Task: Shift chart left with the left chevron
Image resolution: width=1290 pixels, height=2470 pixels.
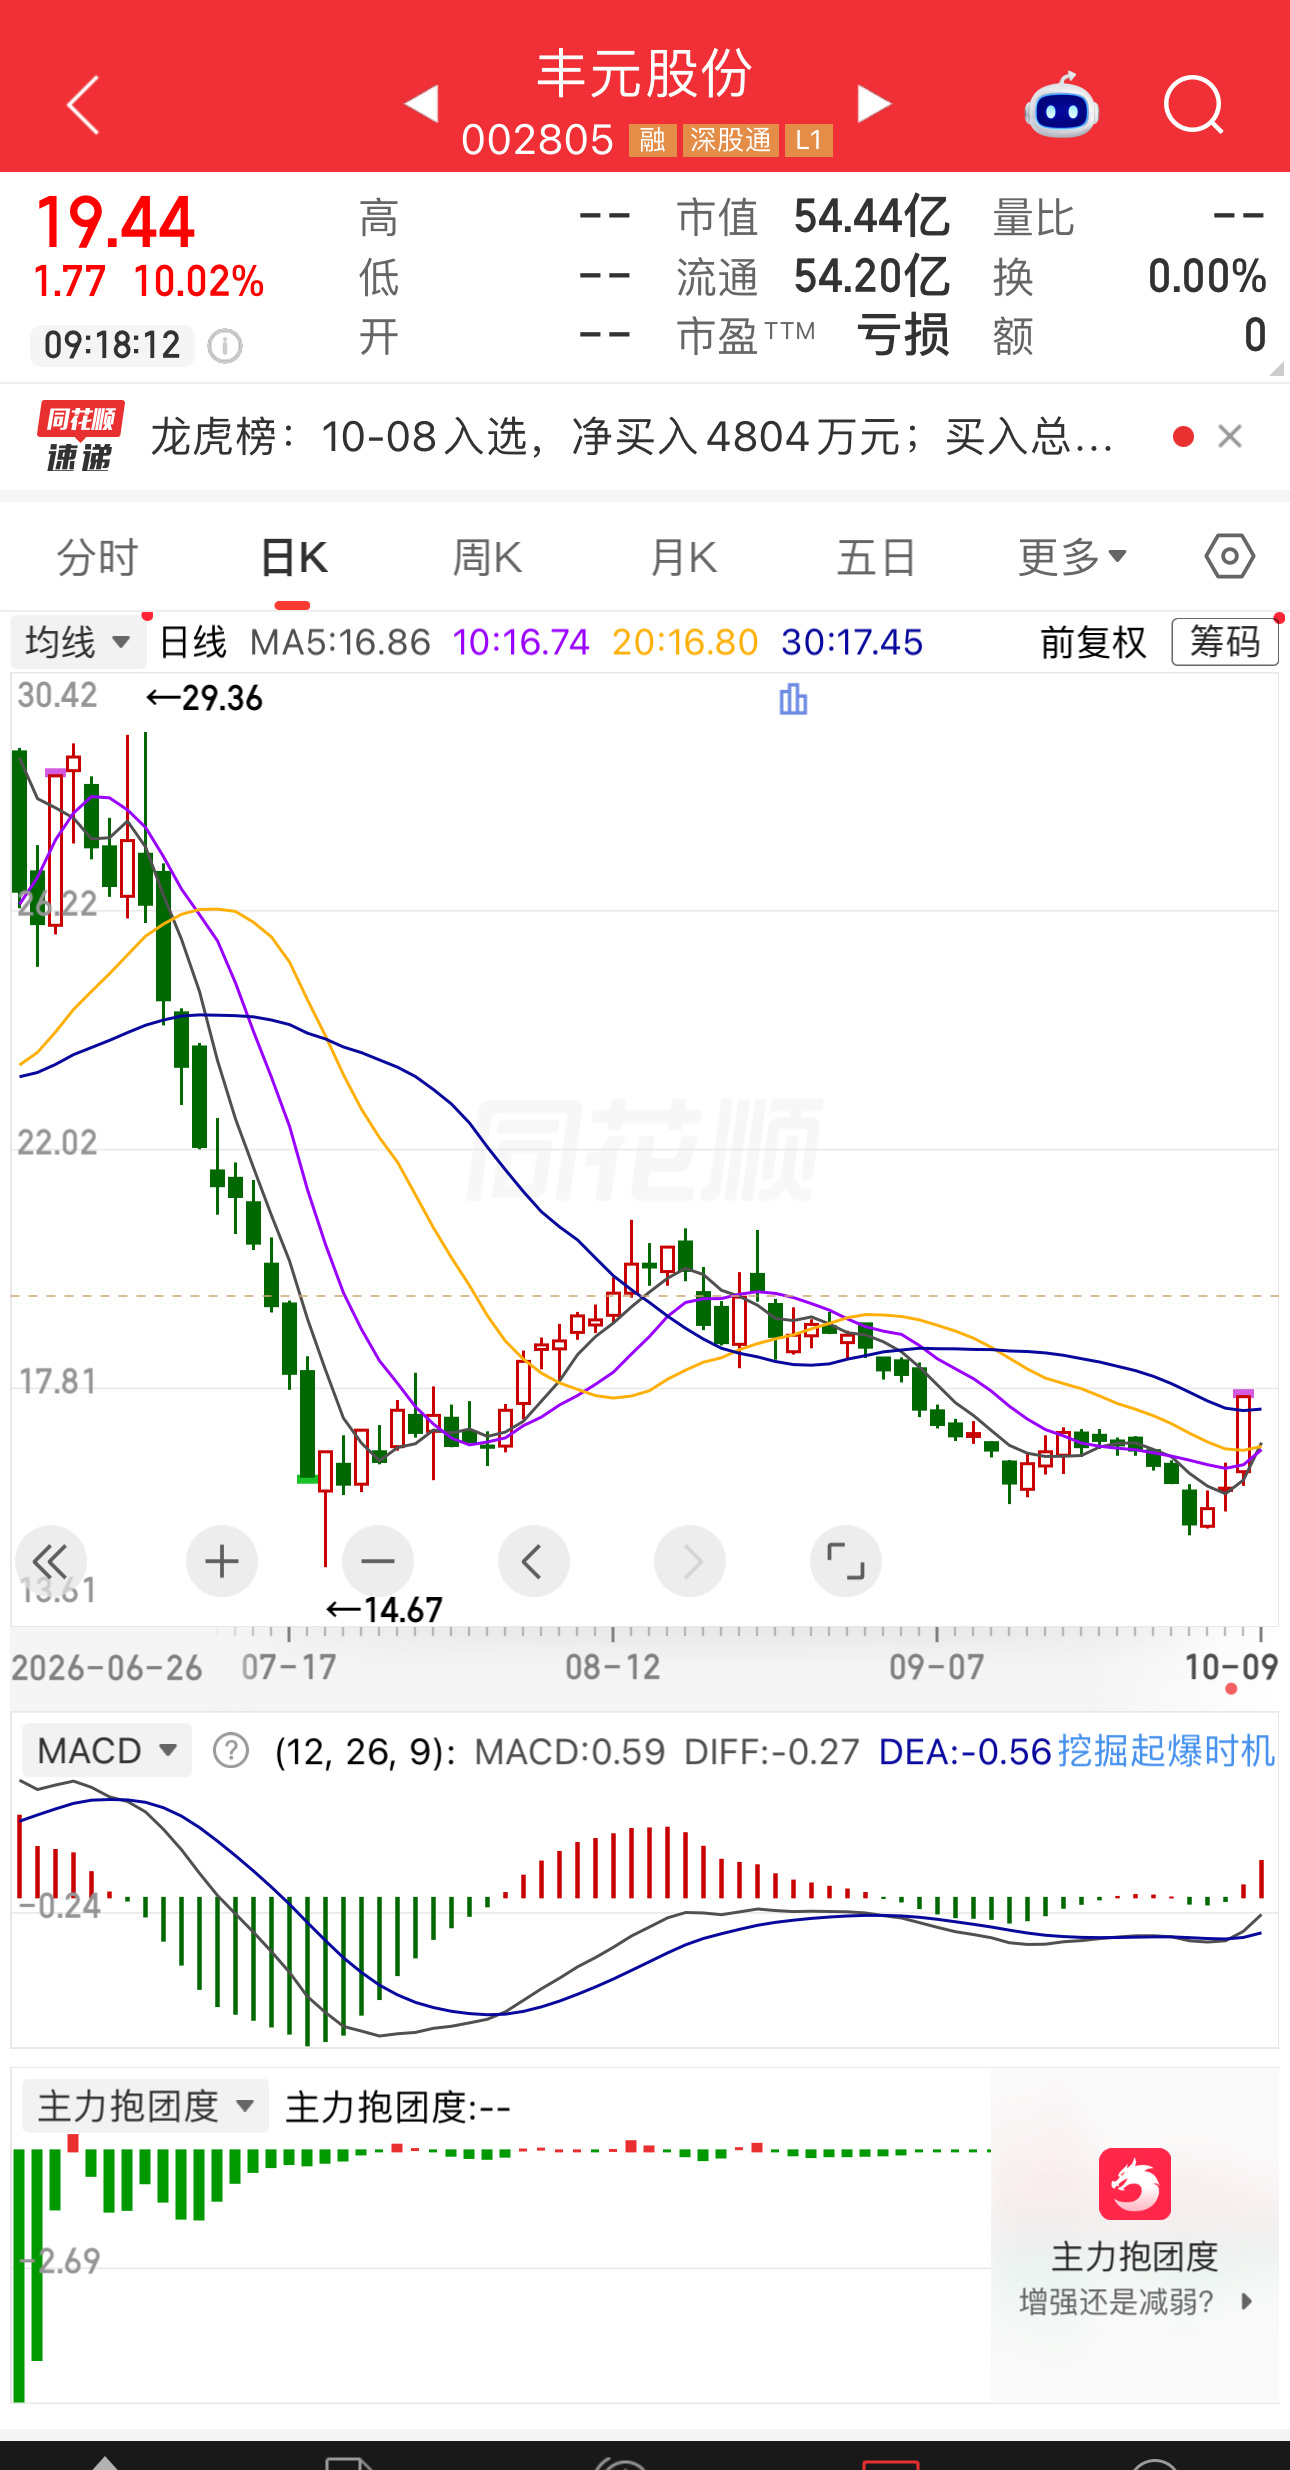Action: (x=534, y=1561)
